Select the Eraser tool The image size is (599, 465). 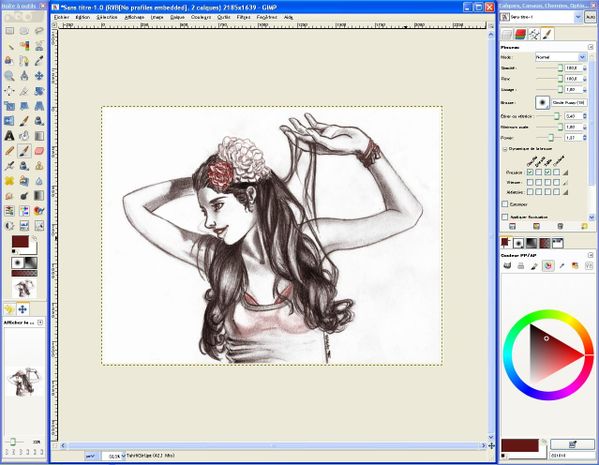[39, 151]
